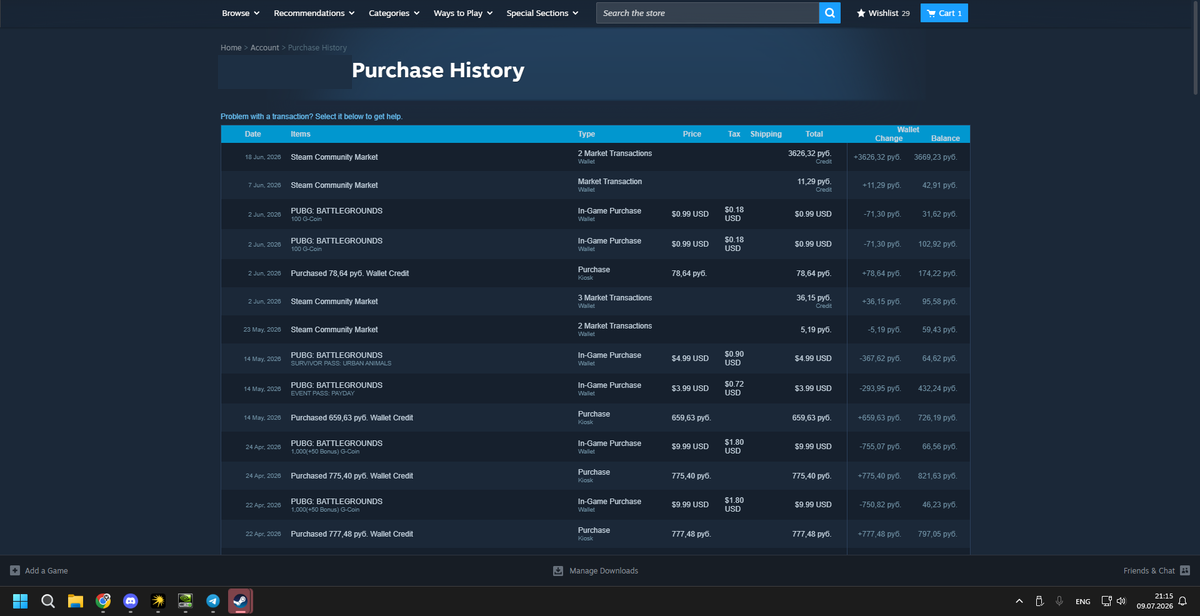Open the Wishlist with 29 items

point(883,13)
